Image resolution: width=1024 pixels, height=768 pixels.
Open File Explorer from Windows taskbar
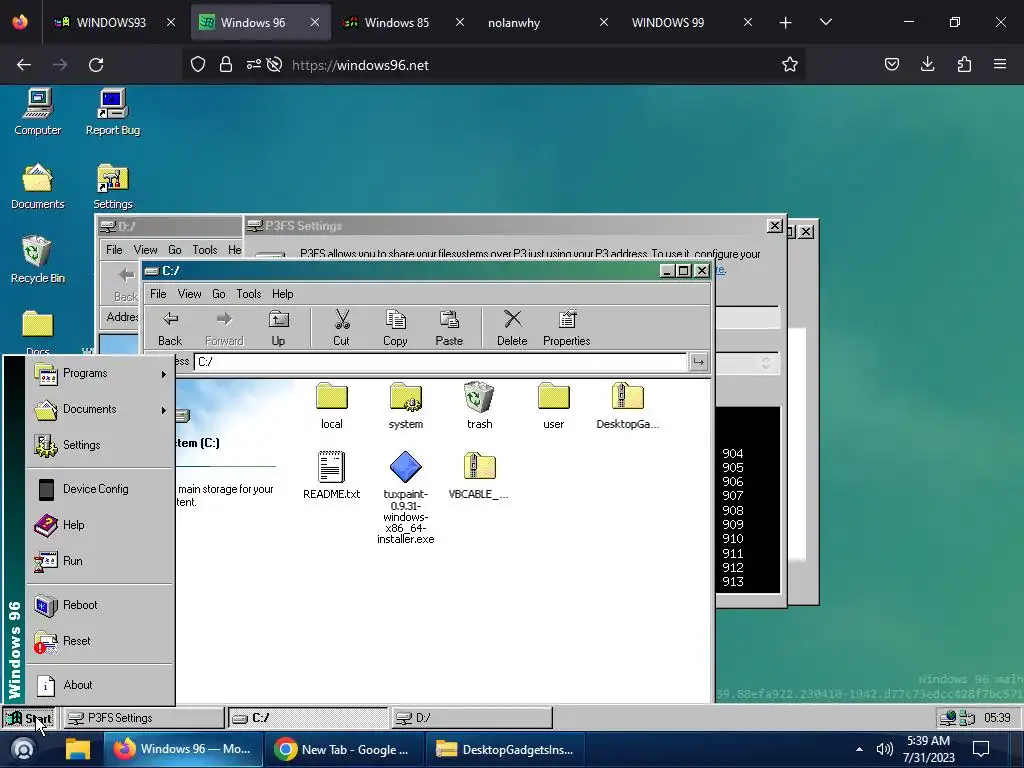pos(78,750)
